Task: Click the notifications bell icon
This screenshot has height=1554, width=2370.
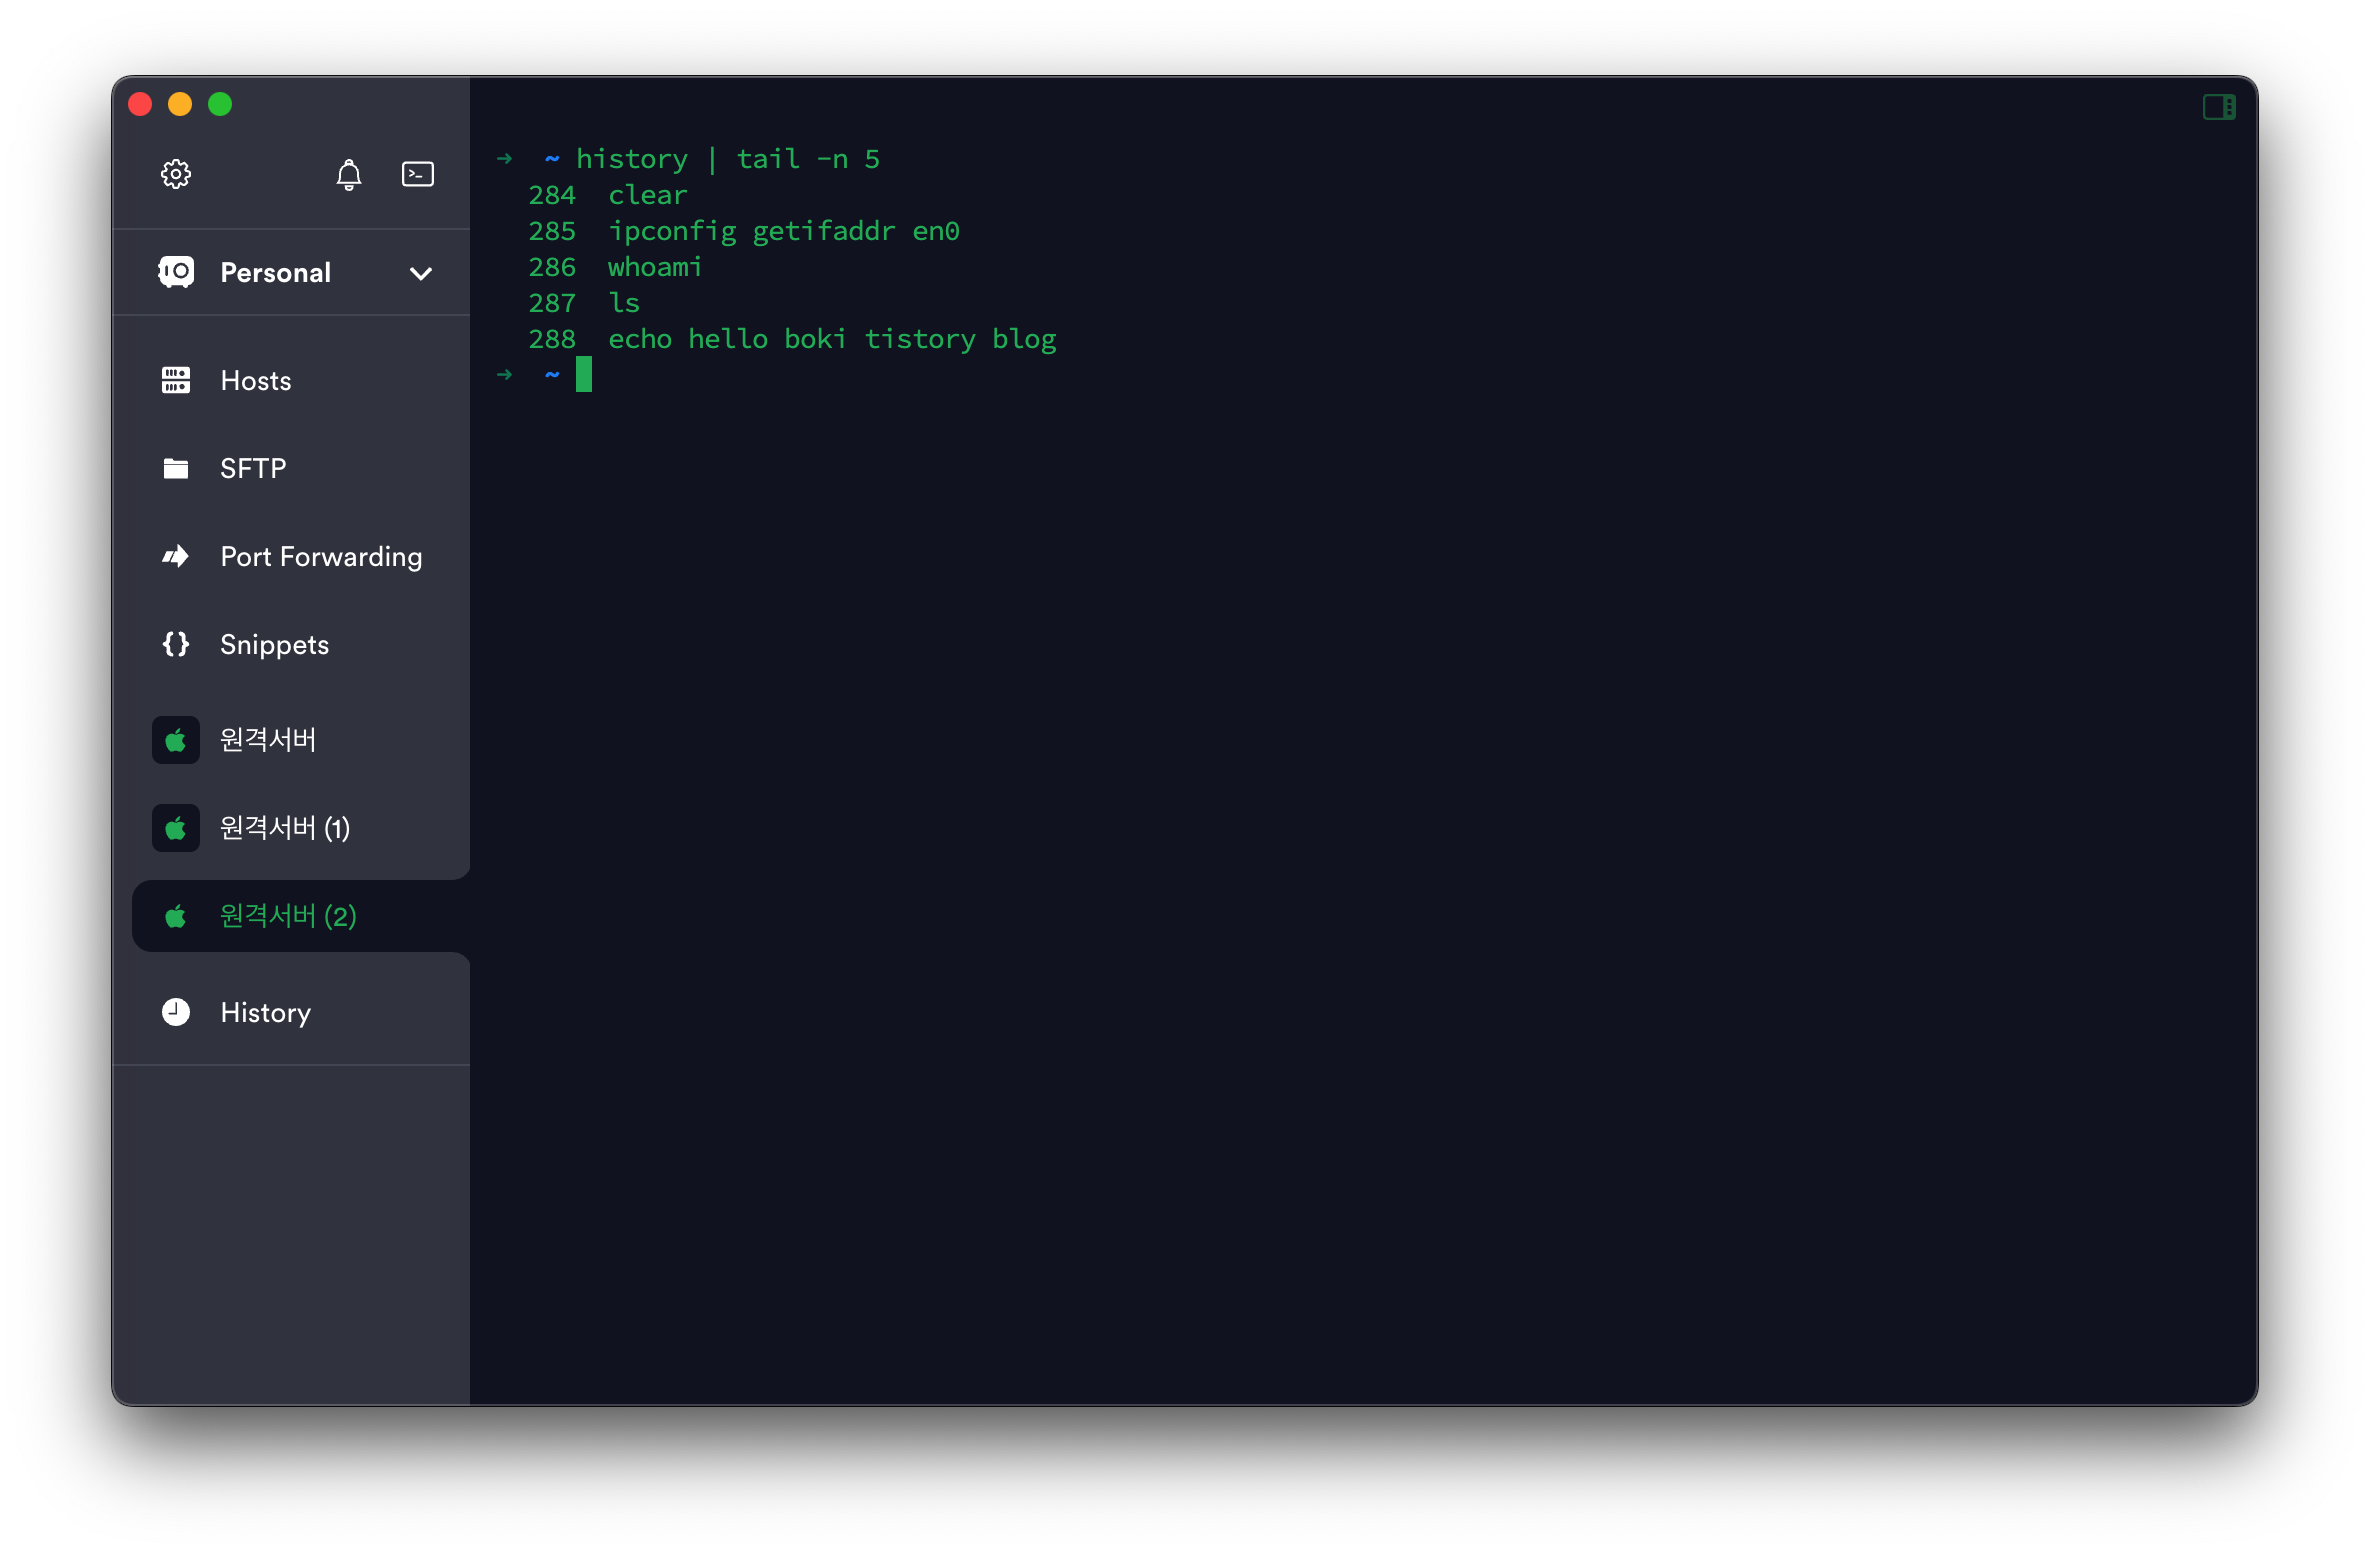Action: pyautogui.click(x=348, y=175)
